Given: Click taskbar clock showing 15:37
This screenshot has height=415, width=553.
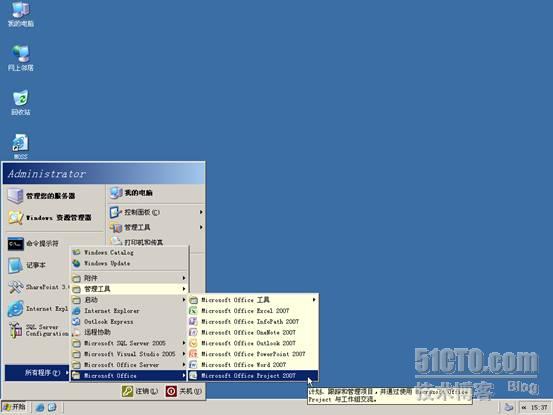Looking at the screenshot, I should 539,408.
